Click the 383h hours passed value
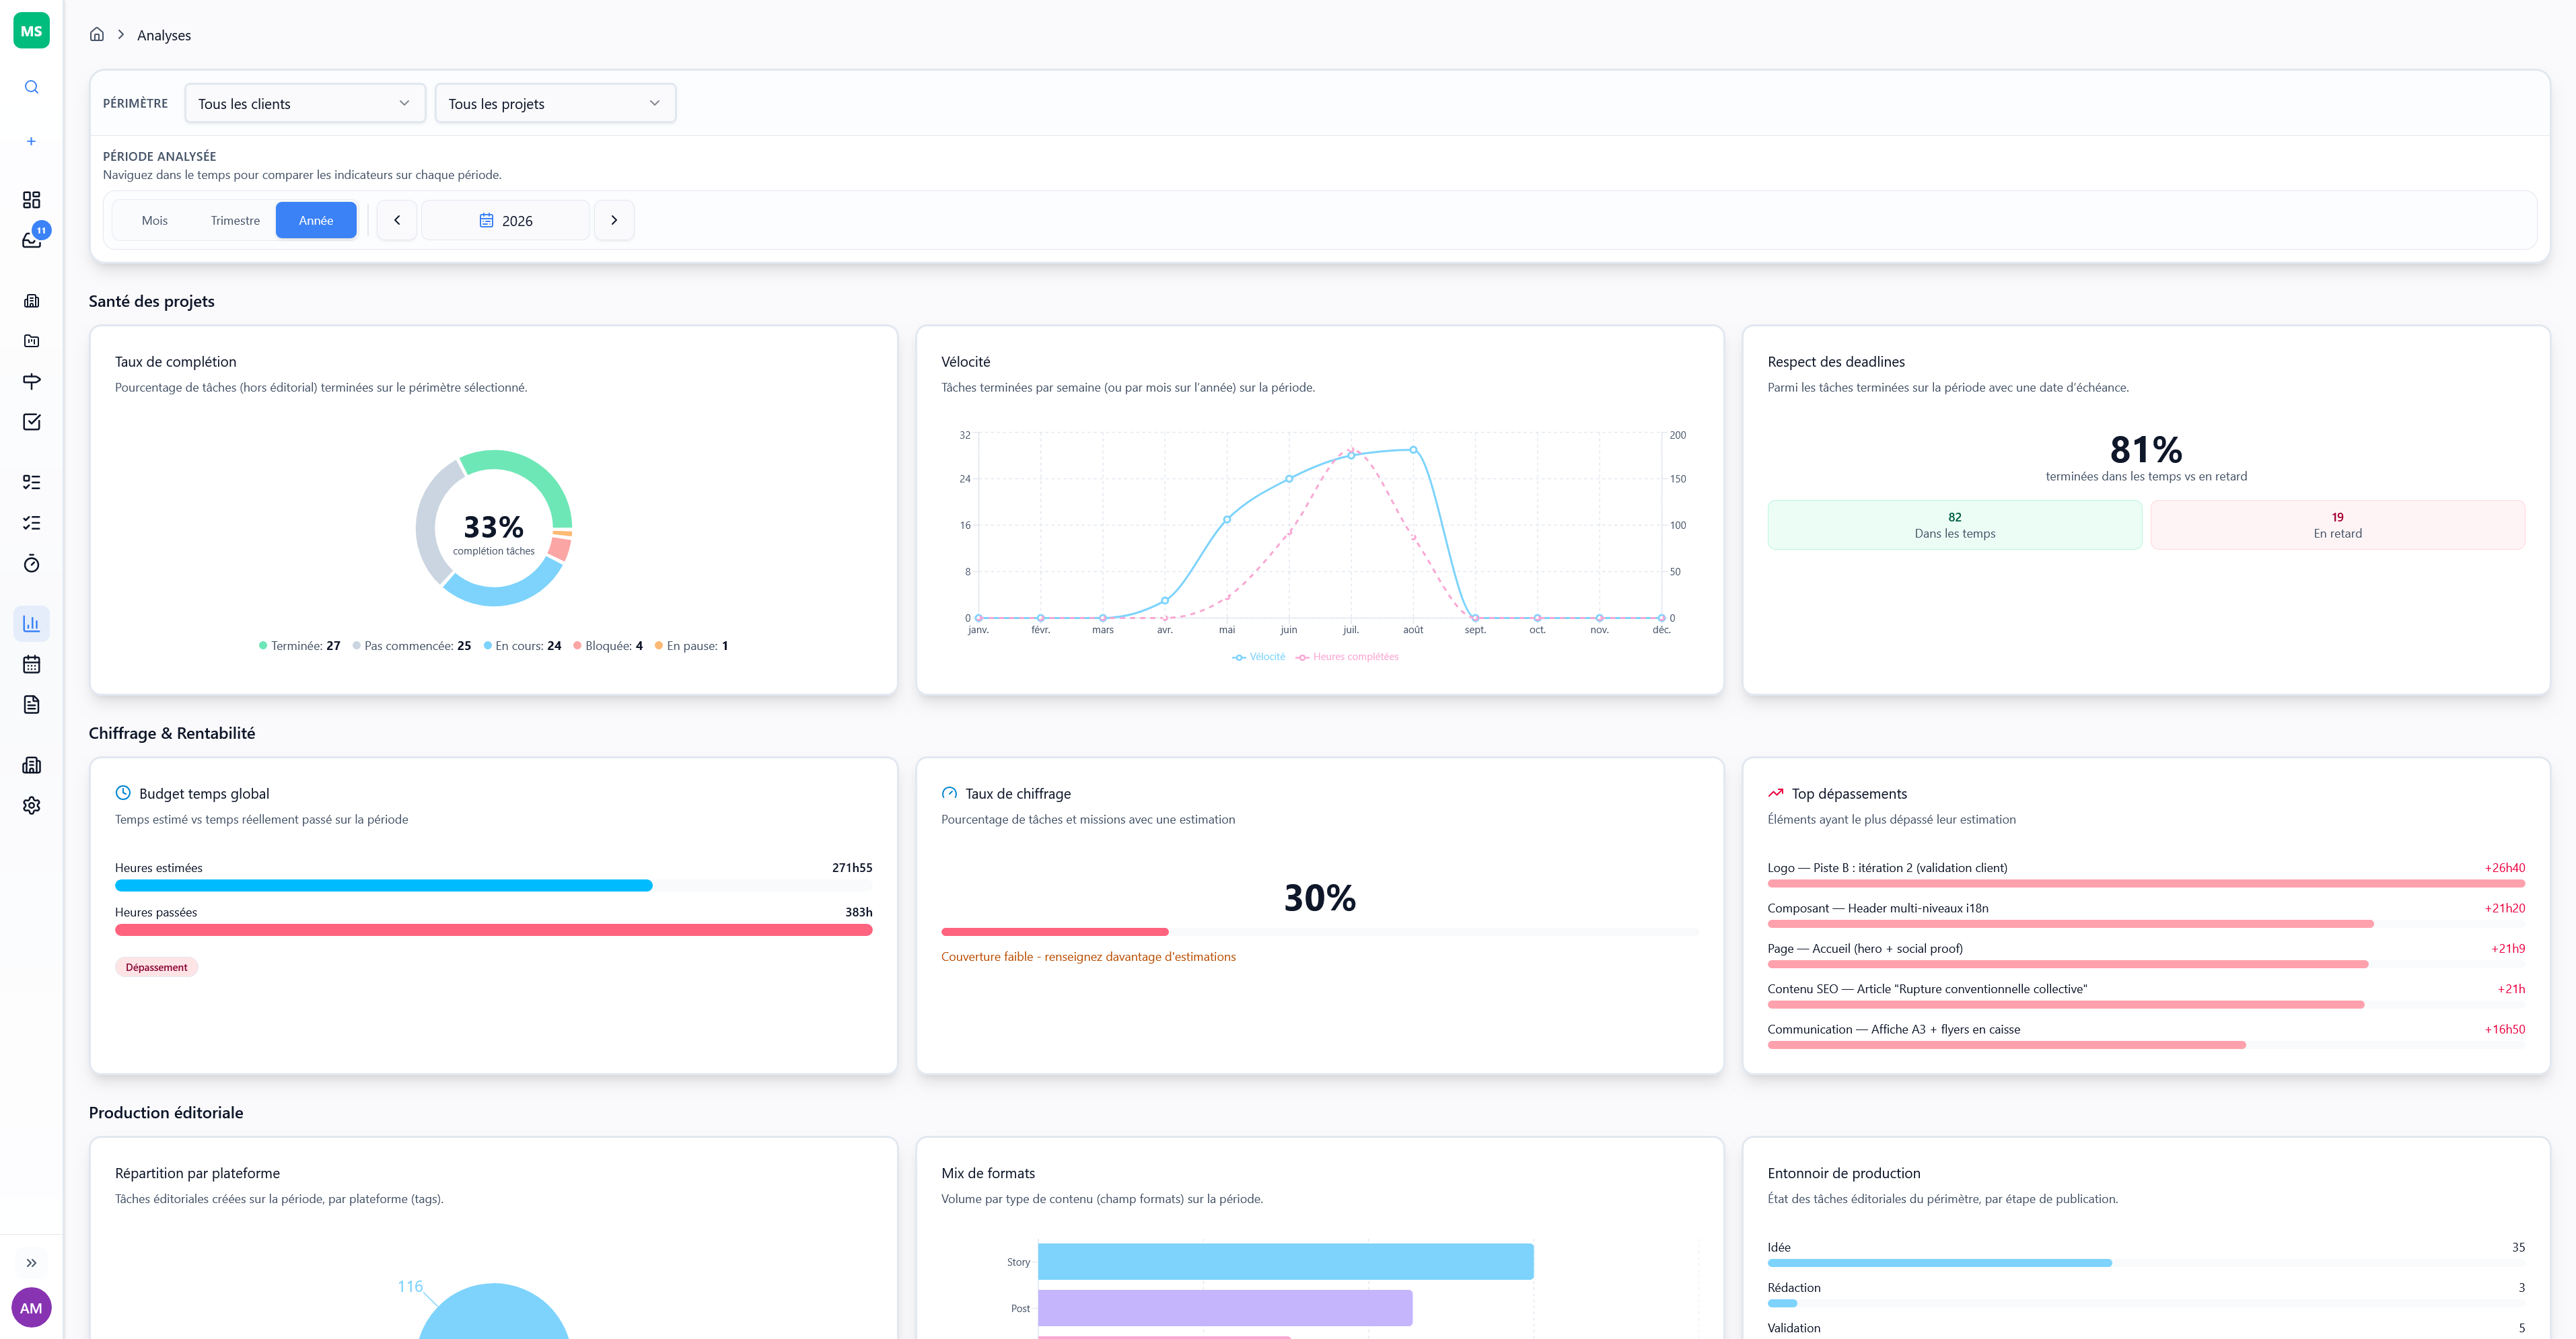This screenshot has width=2576, height=1339. 859,912
